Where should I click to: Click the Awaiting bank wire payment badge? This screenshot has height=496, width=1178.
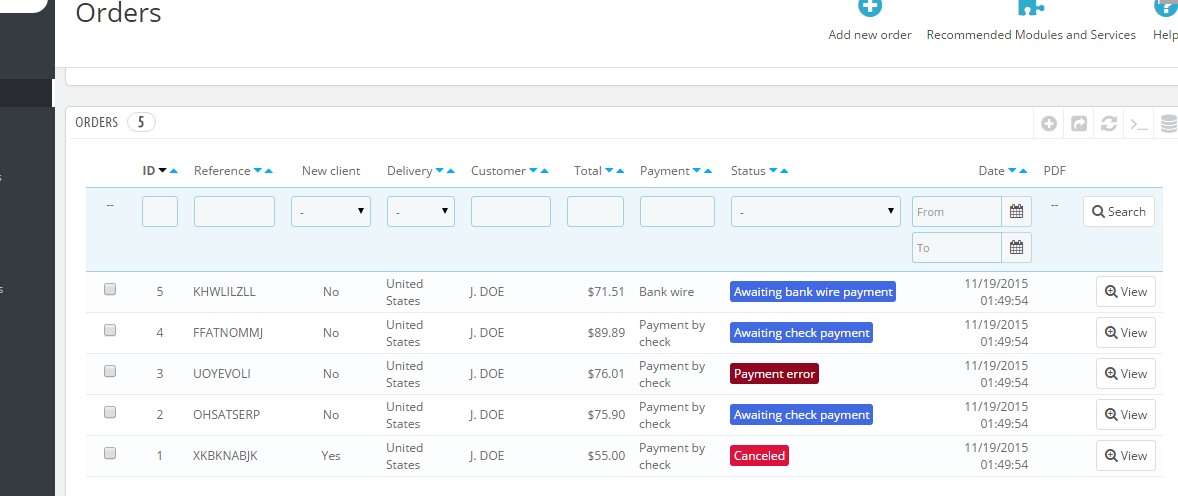(x=813, y=292)
